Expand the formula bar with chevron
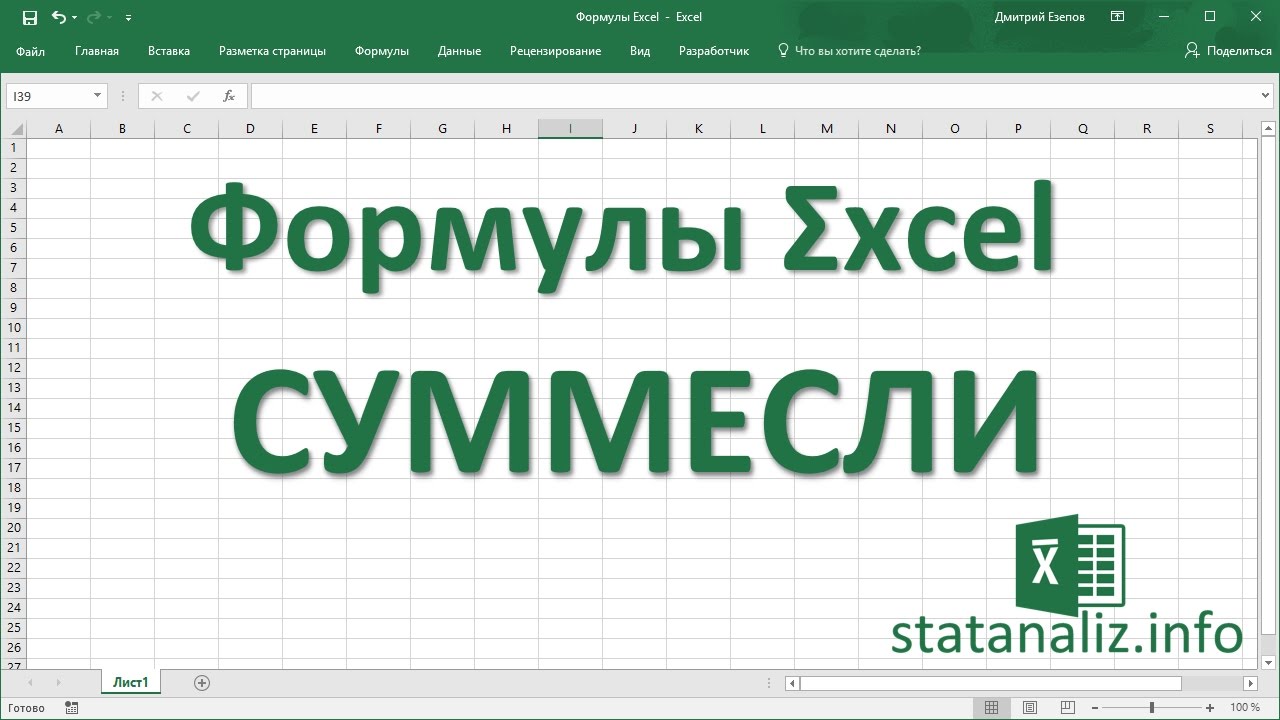Image resolution: width=1280 pixels, height=720 pixels. [x=1267, y=96]
